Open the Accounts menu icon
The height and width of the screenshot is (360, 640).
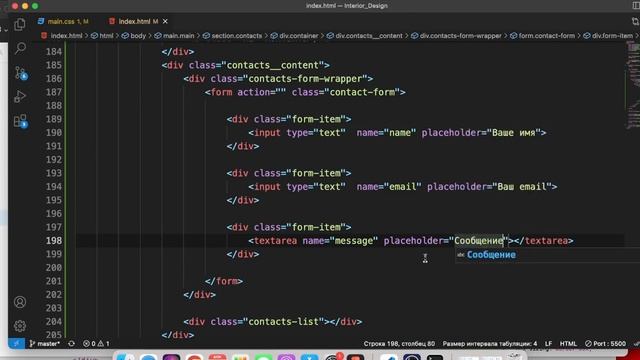[20, 302]
